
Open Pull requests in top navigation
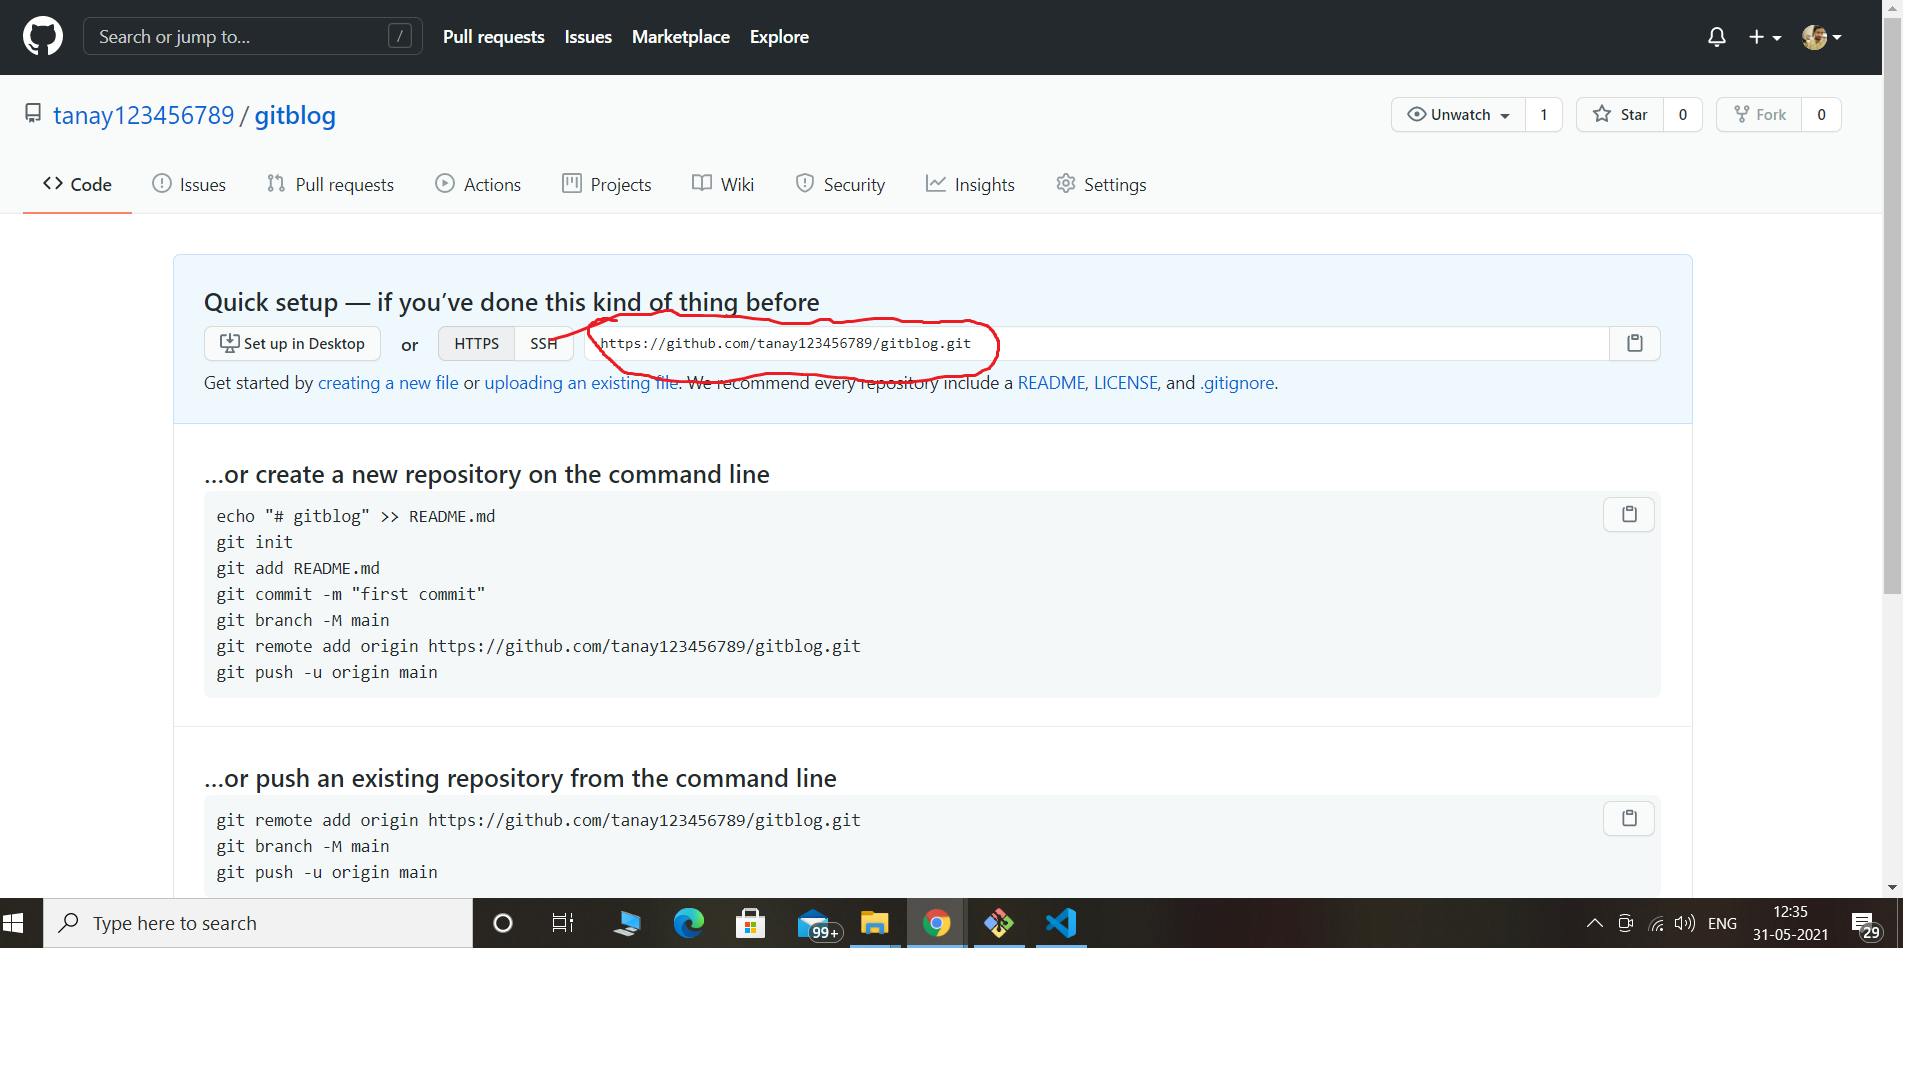493,37
